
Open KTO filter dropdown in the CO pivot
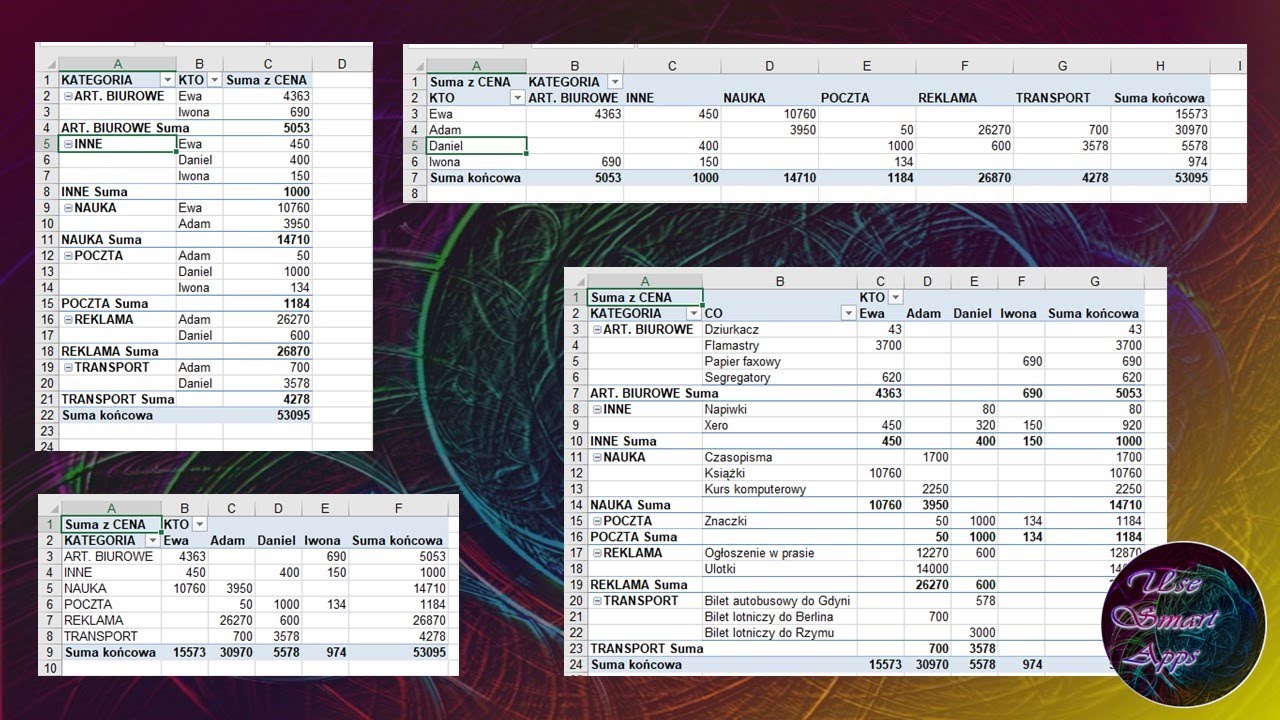tap(896, 298)
